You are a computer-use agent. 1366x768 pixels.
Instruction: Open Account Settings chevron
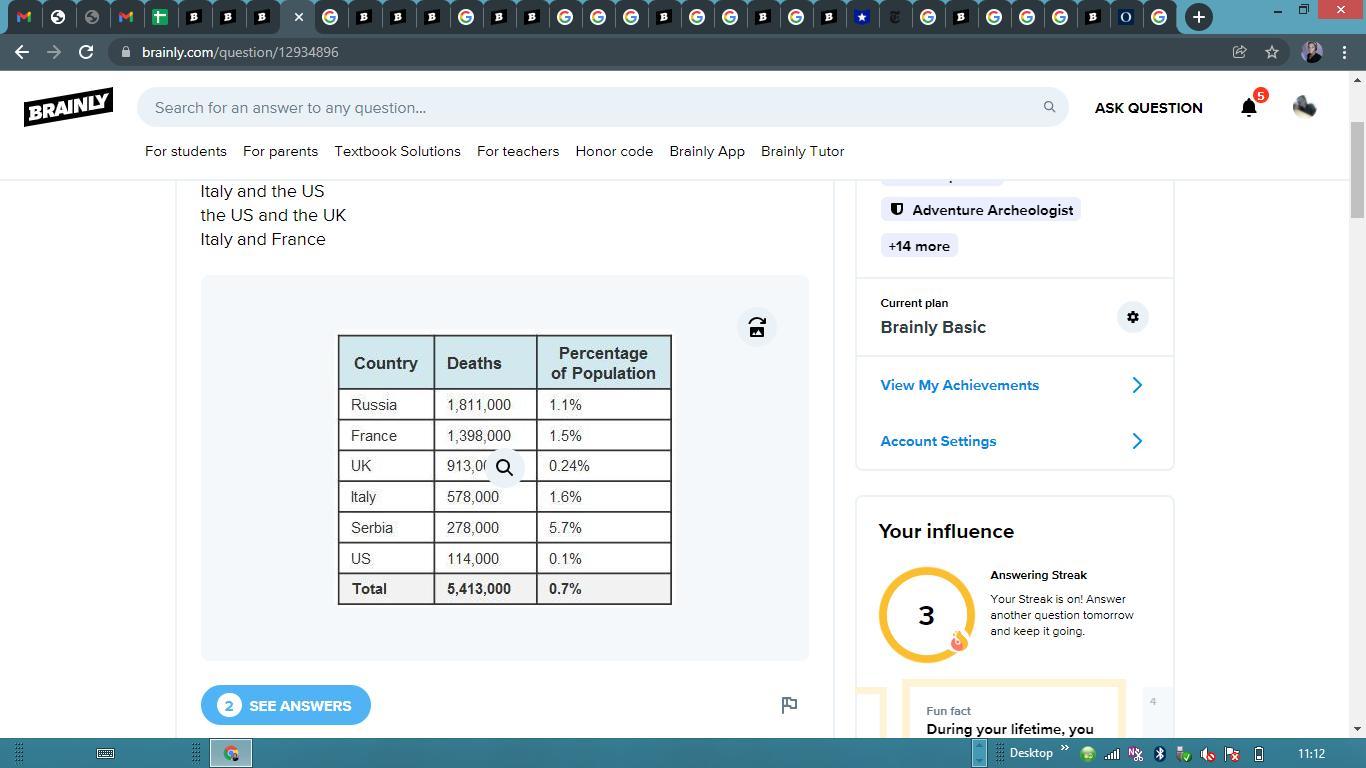[1136, 441]
